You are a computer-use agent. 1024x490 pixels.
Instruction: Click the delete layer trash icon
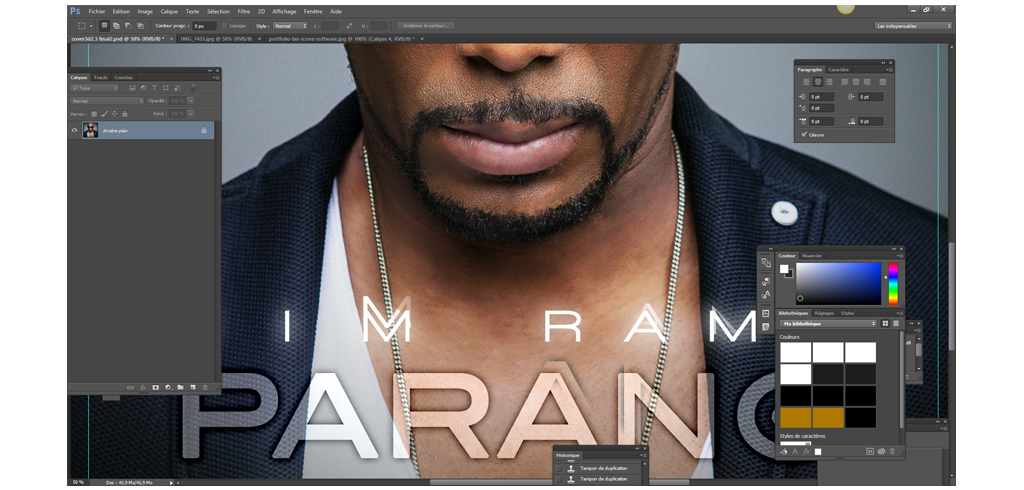point(205,386)
